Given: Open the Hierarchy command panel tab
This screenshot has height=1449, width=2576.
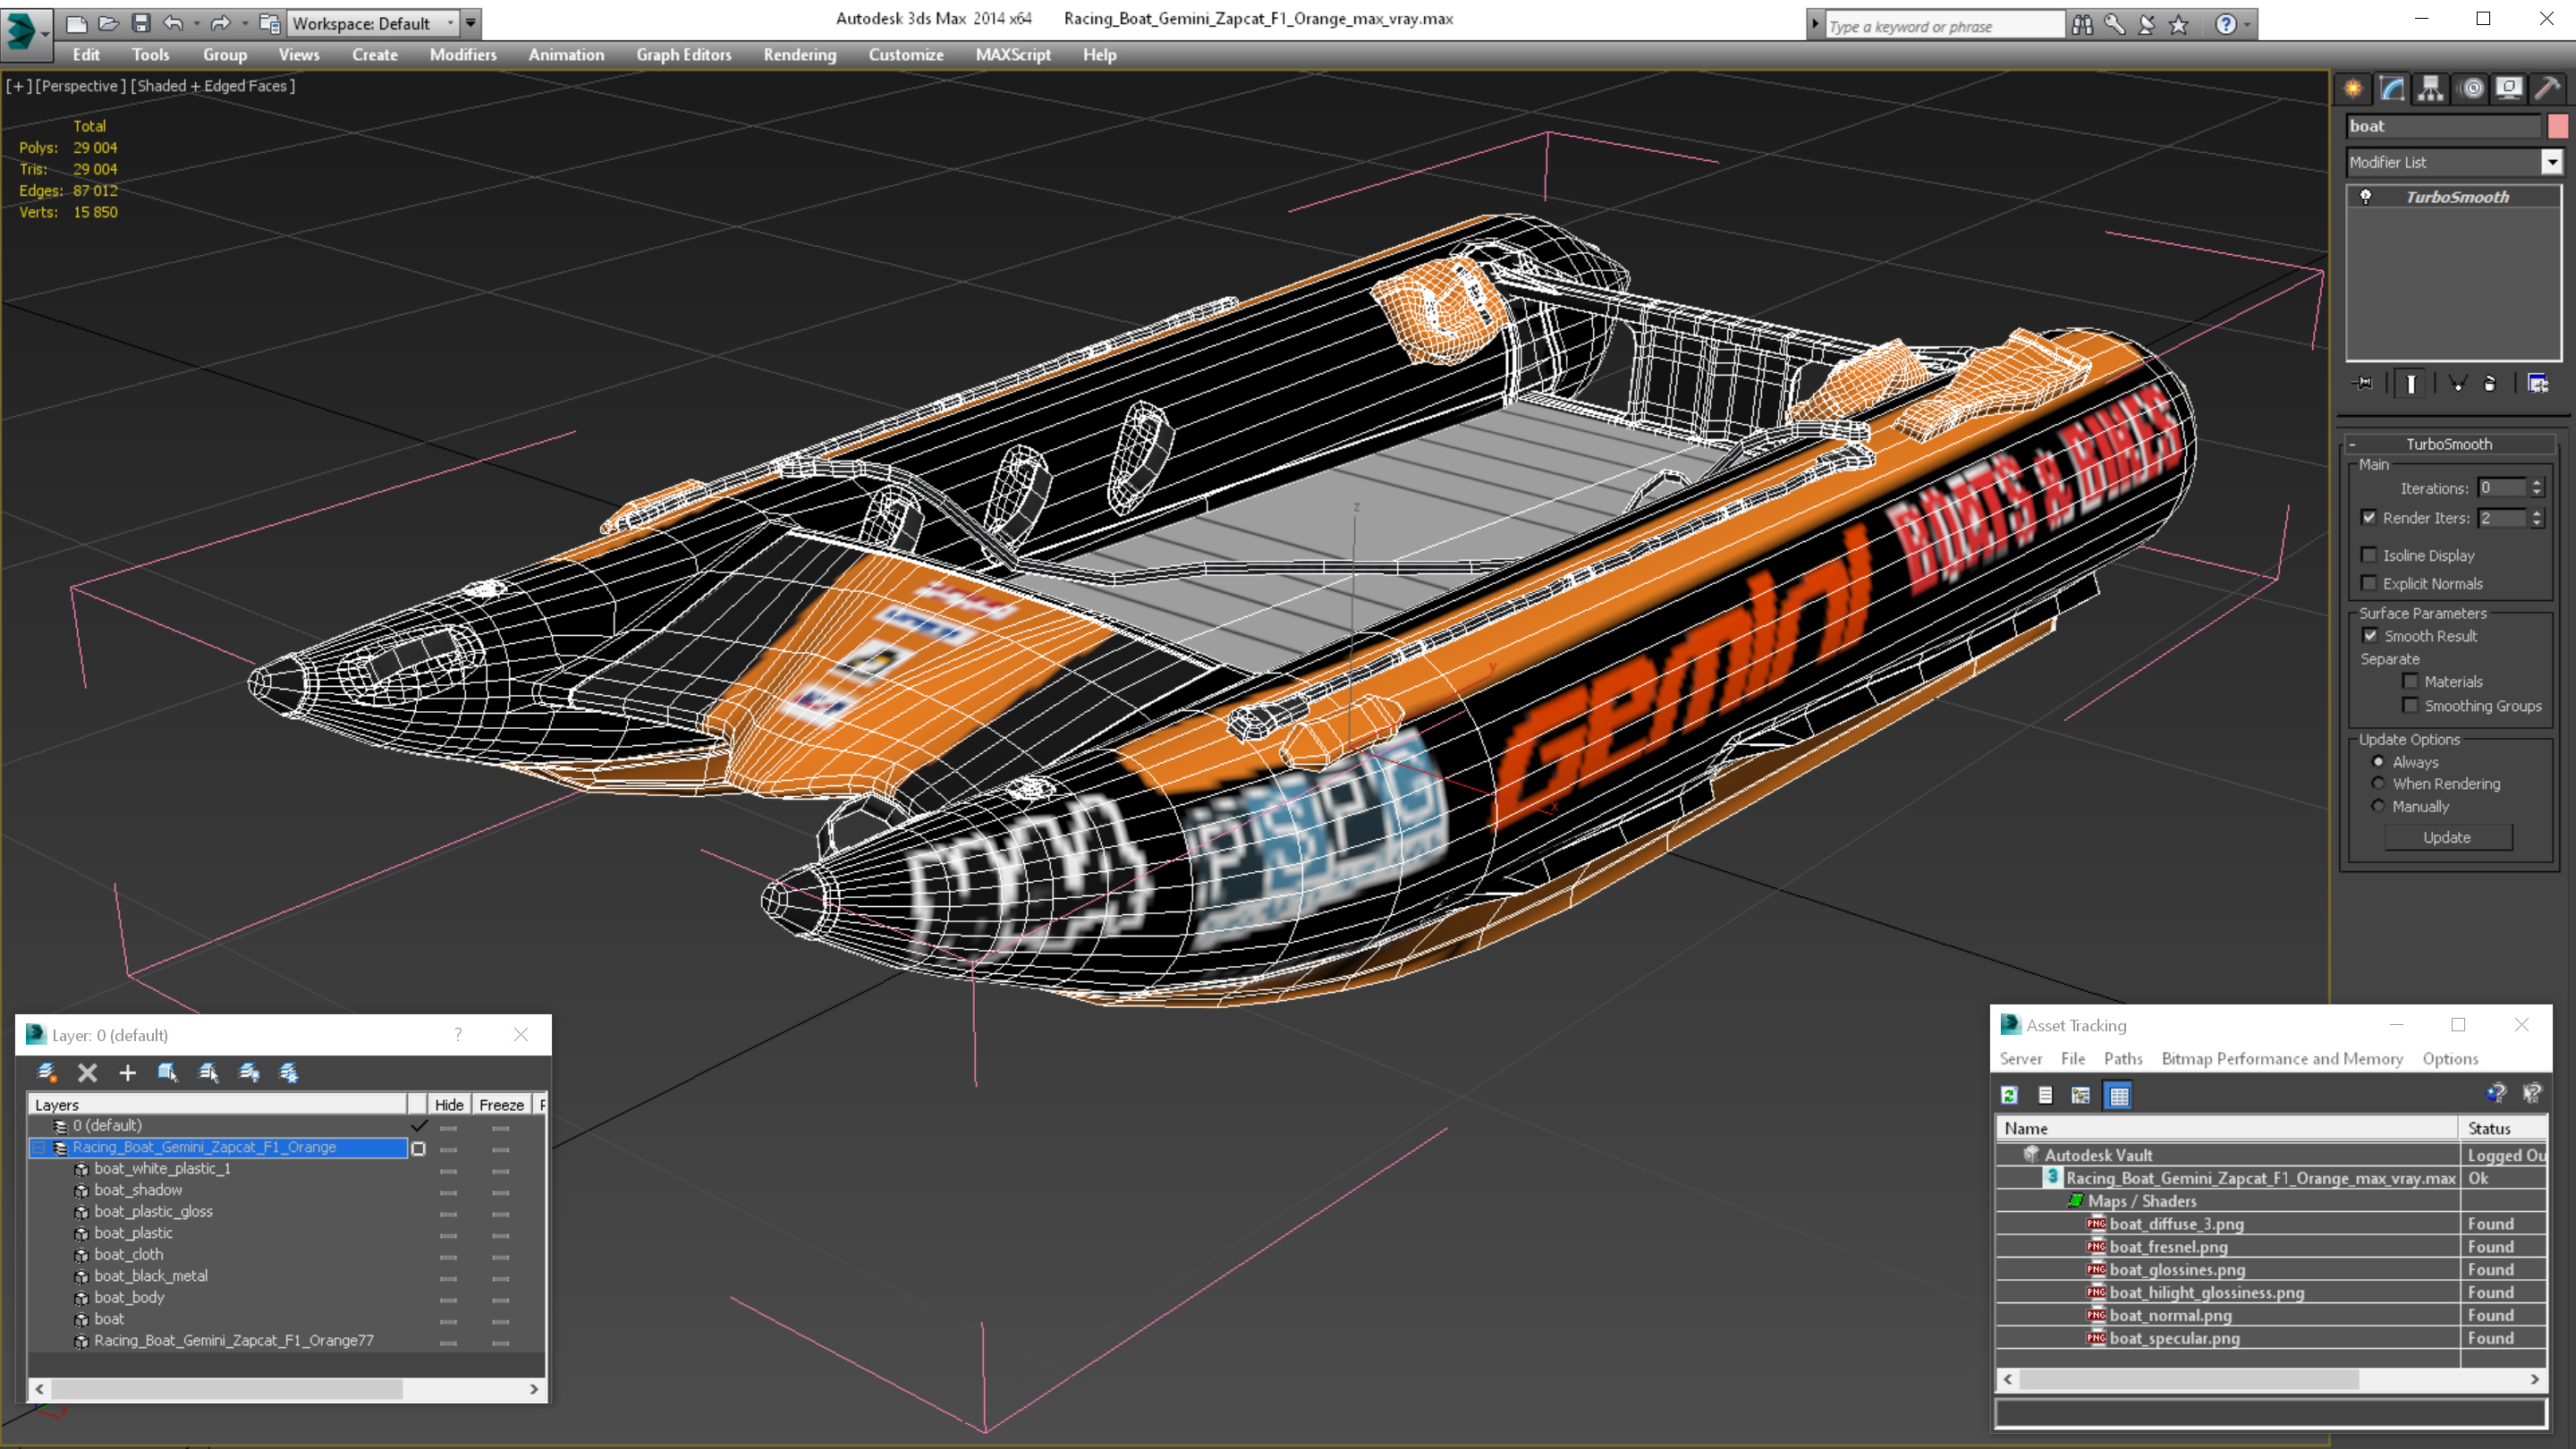Looking at the screenshot, I should pos(2431,89).
